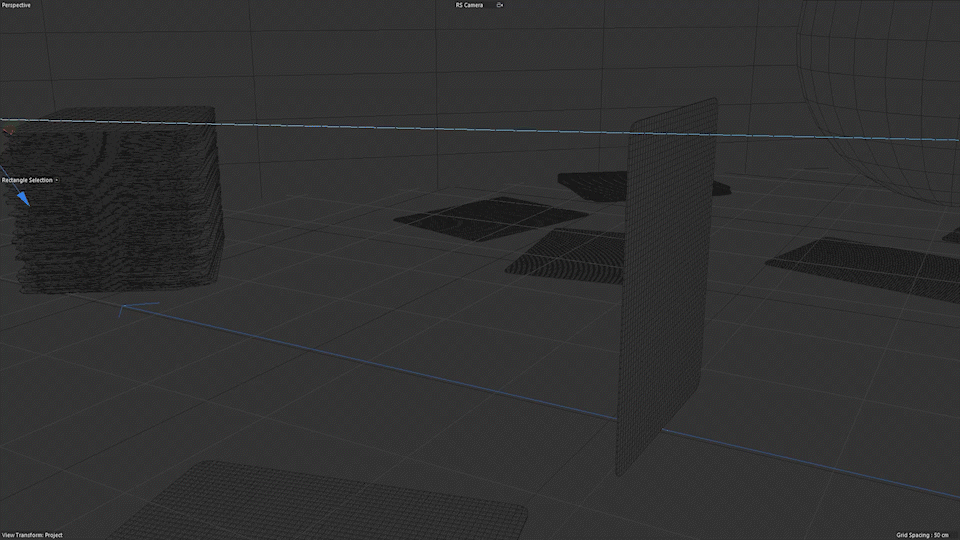This screenshot has width=960, height=540.
Task: Click the RS Camera label
Action: (467, 5)
